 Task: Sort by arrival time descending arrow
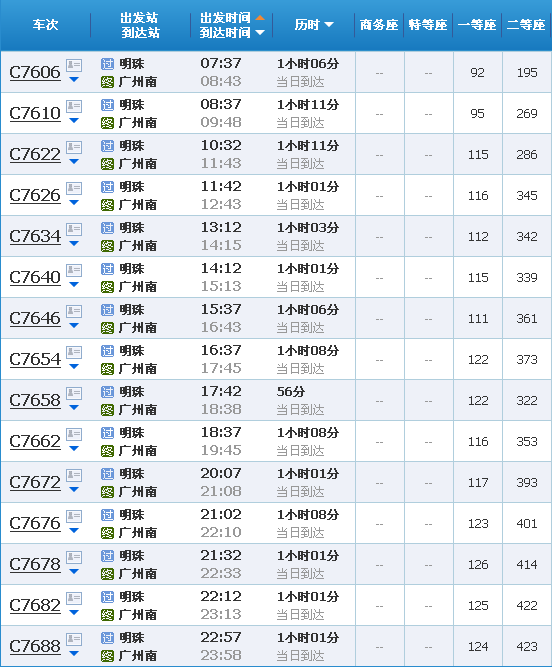(260, 32)
